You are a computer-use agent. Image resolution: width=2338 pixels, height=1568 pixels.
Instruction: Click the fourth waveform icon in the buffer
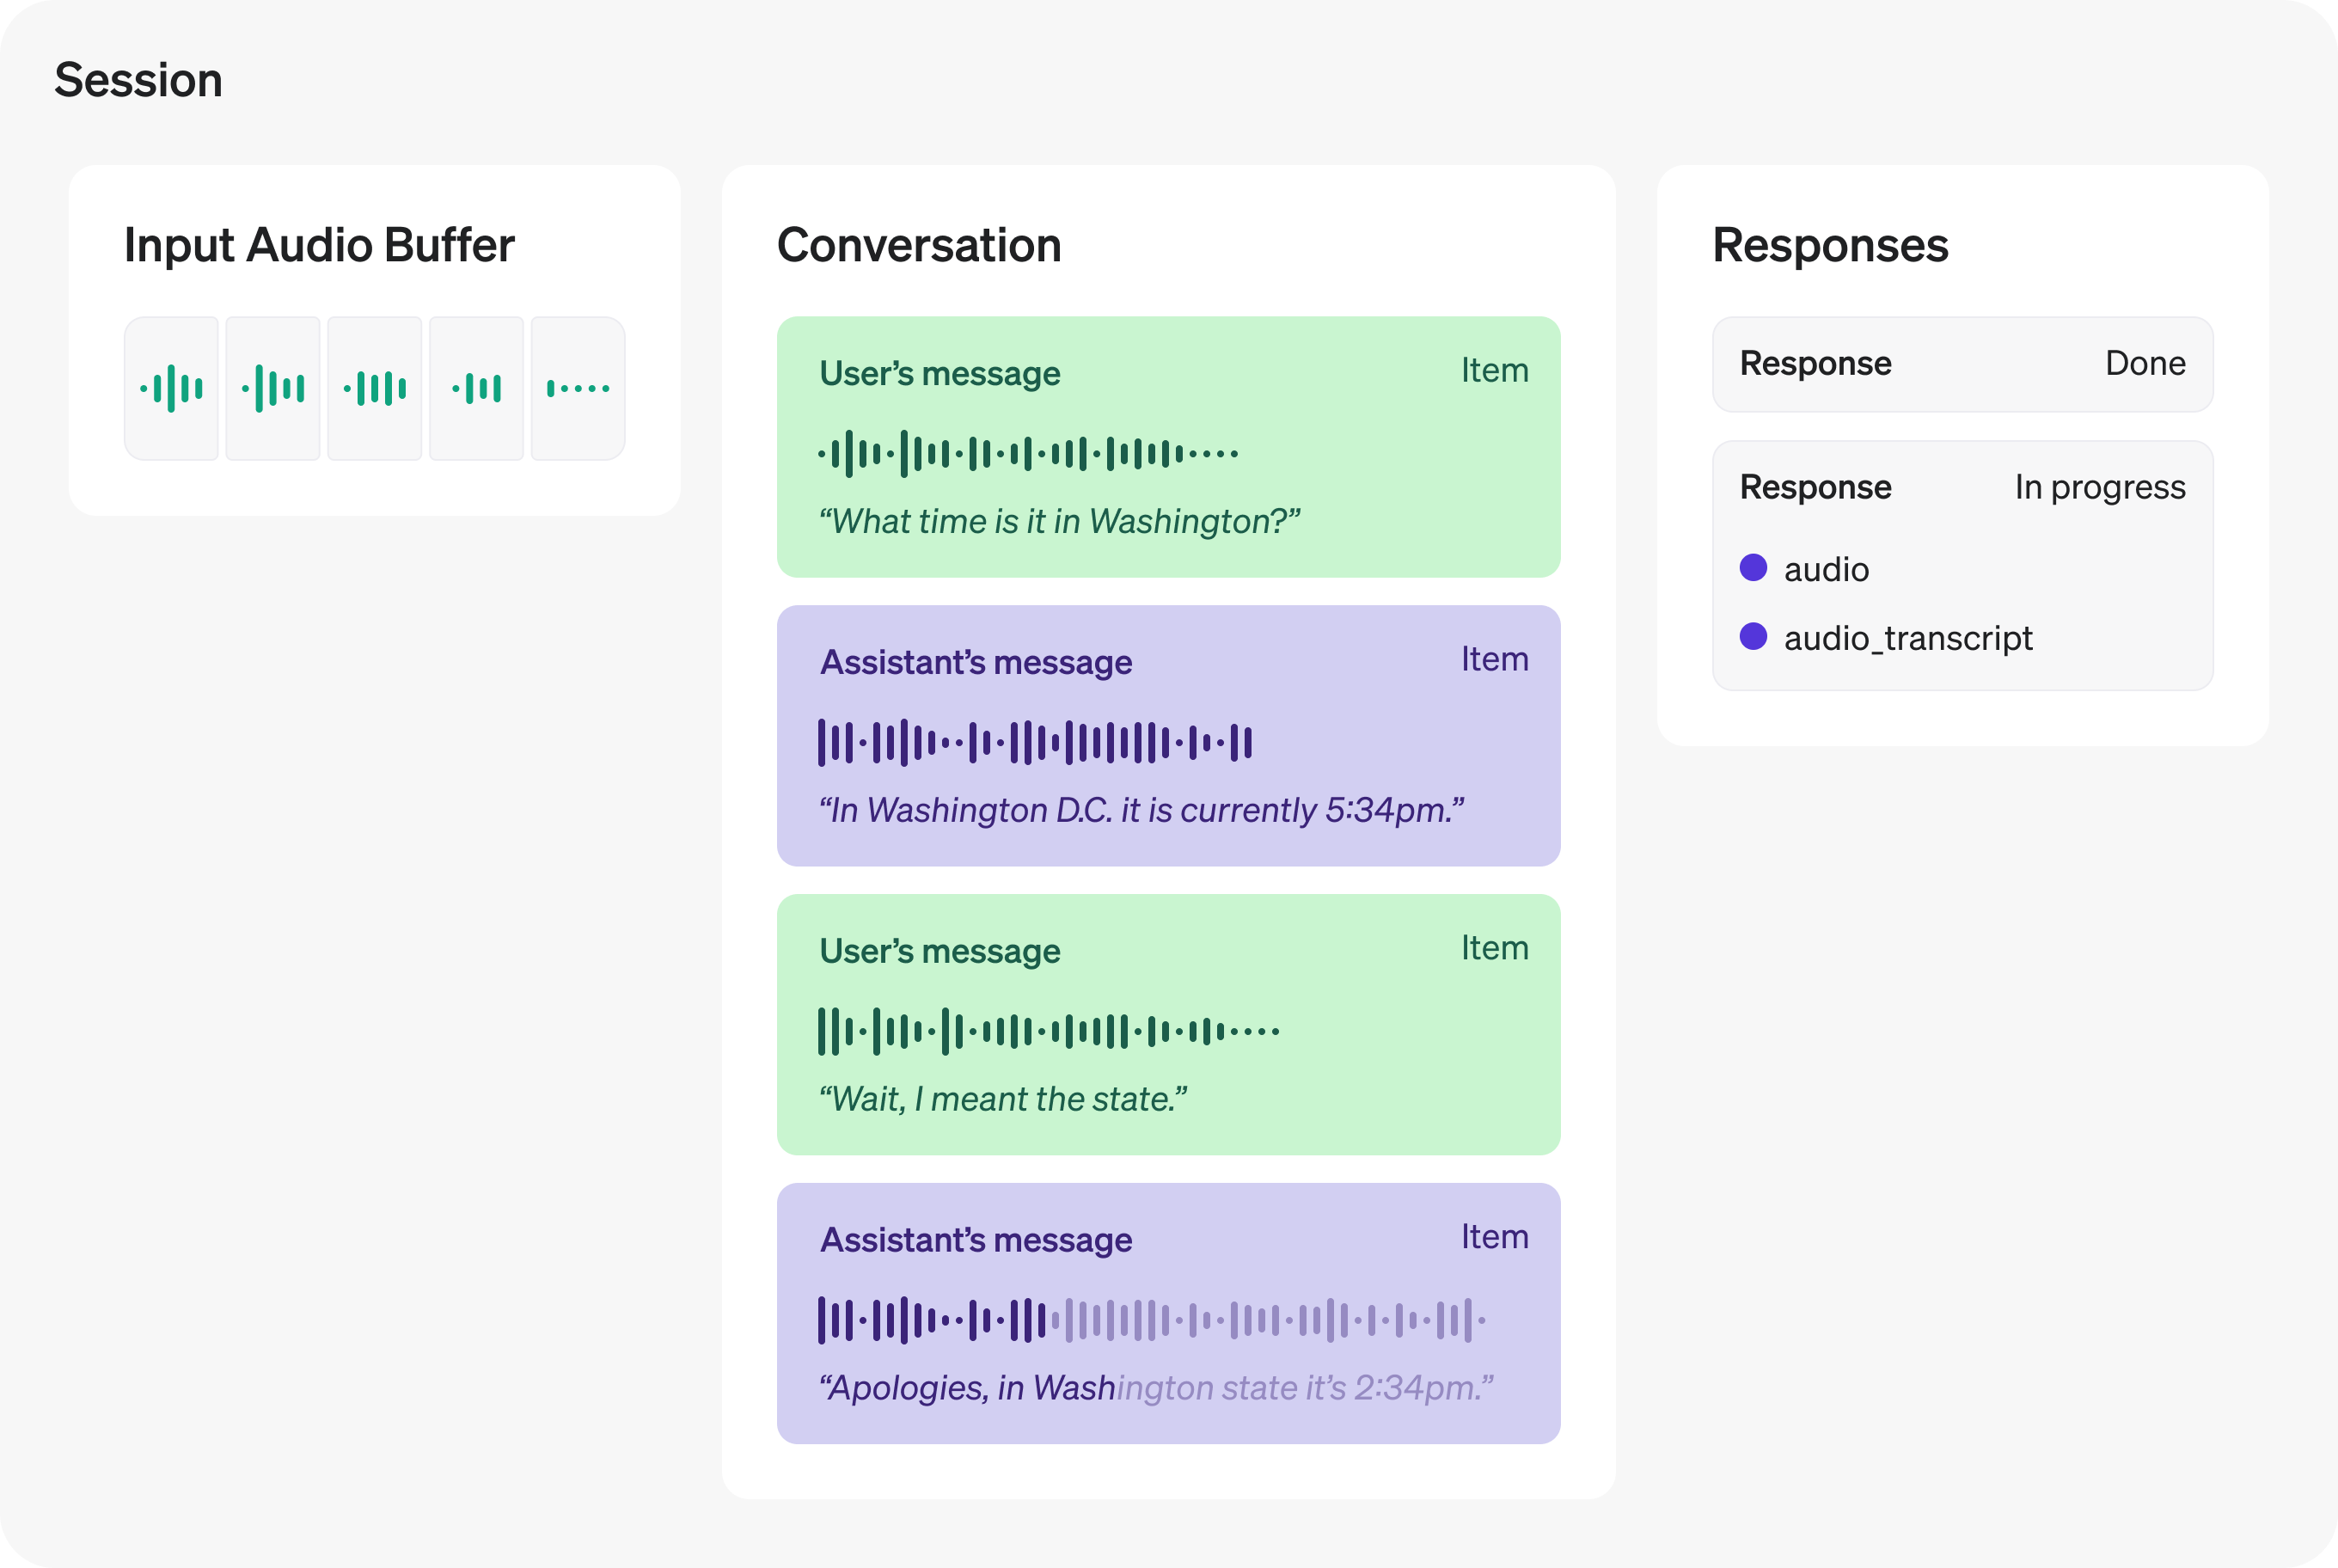pyautogui.click(x=477, y=388)
